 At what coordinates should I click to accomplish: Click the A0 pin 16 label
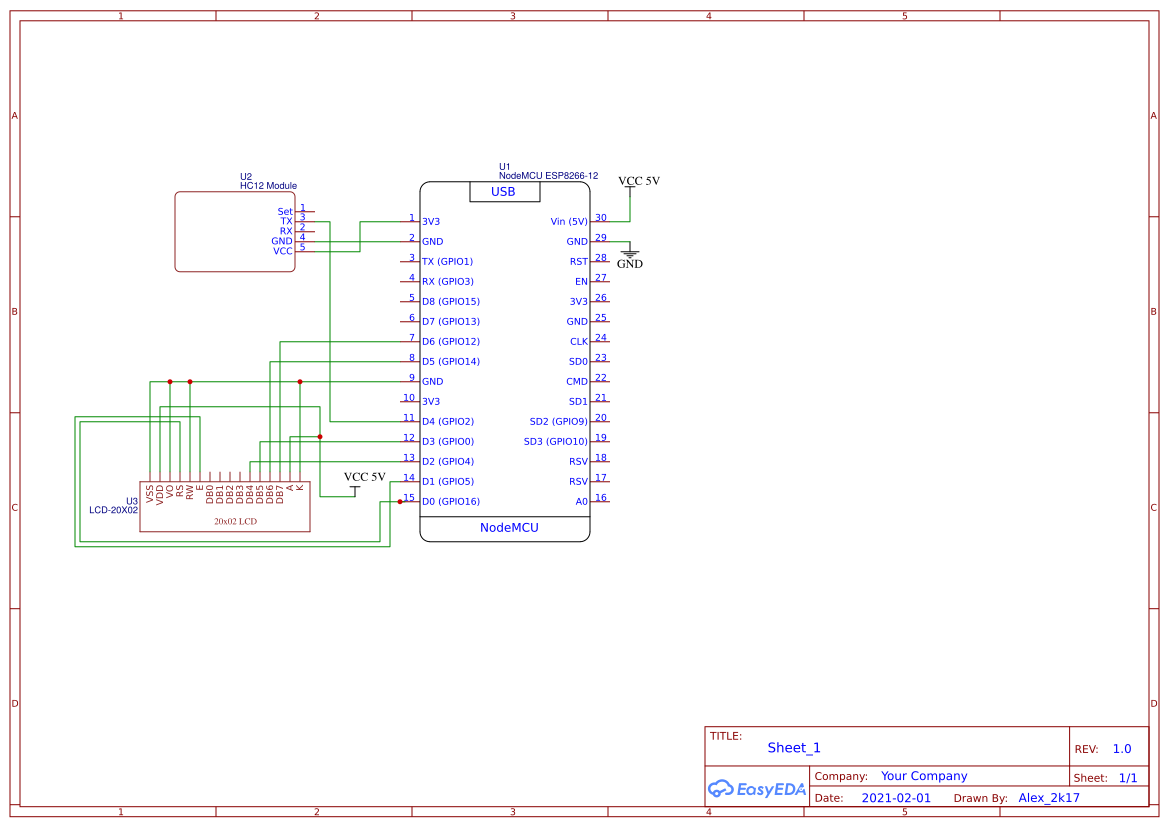pos(581,501)
